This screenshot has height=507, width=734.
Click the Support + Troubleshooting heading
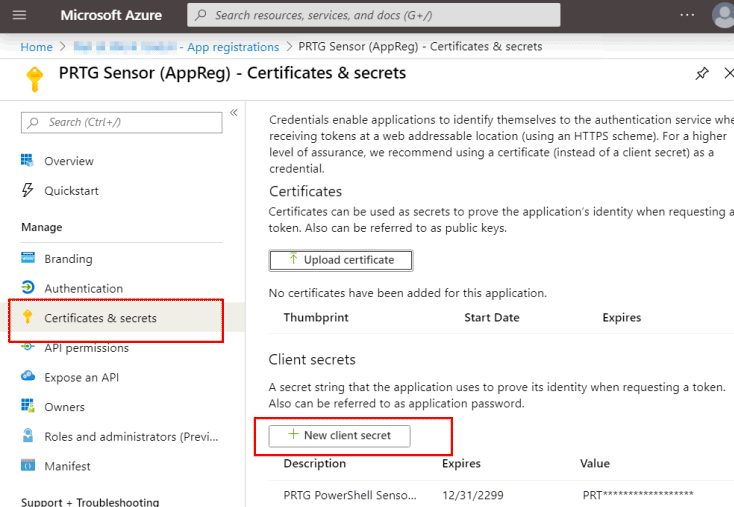point(90,502)
